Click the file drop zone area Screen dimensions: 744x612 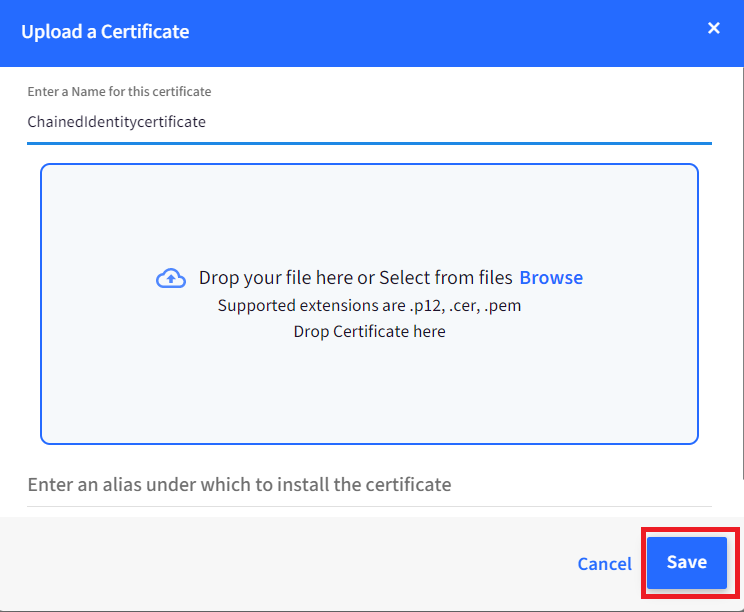pyautogui.click(x=369, y=304)
